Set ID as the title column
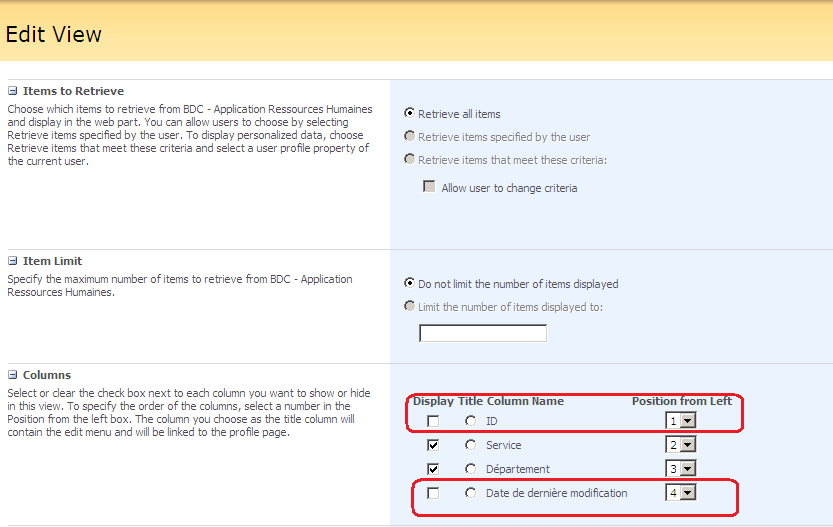833x527 pixels. pos(471,421)
